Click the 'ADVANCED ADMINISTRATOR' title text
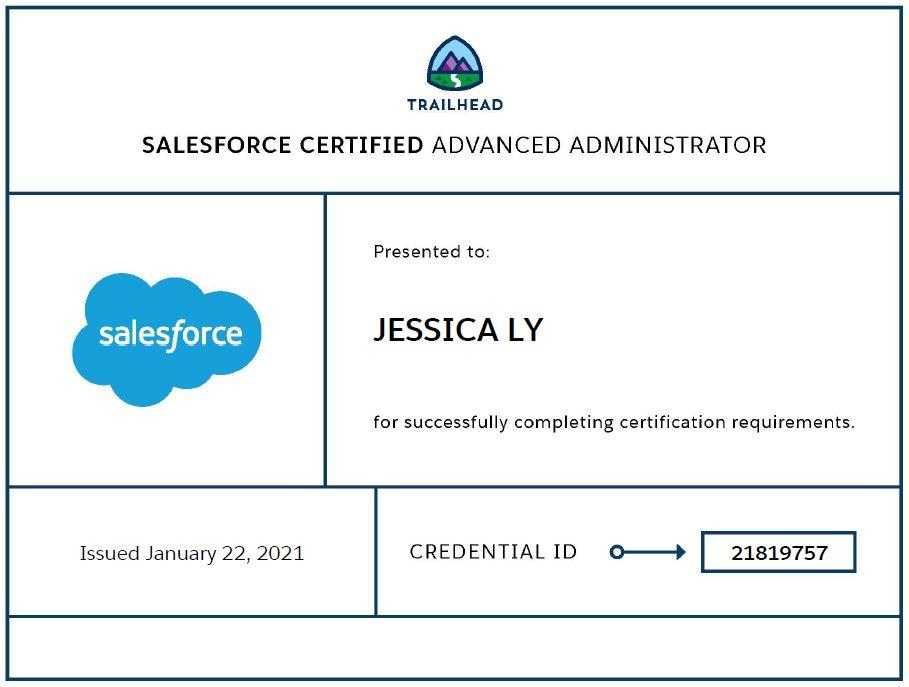The image size is (909, 687). tap(599, 145)
